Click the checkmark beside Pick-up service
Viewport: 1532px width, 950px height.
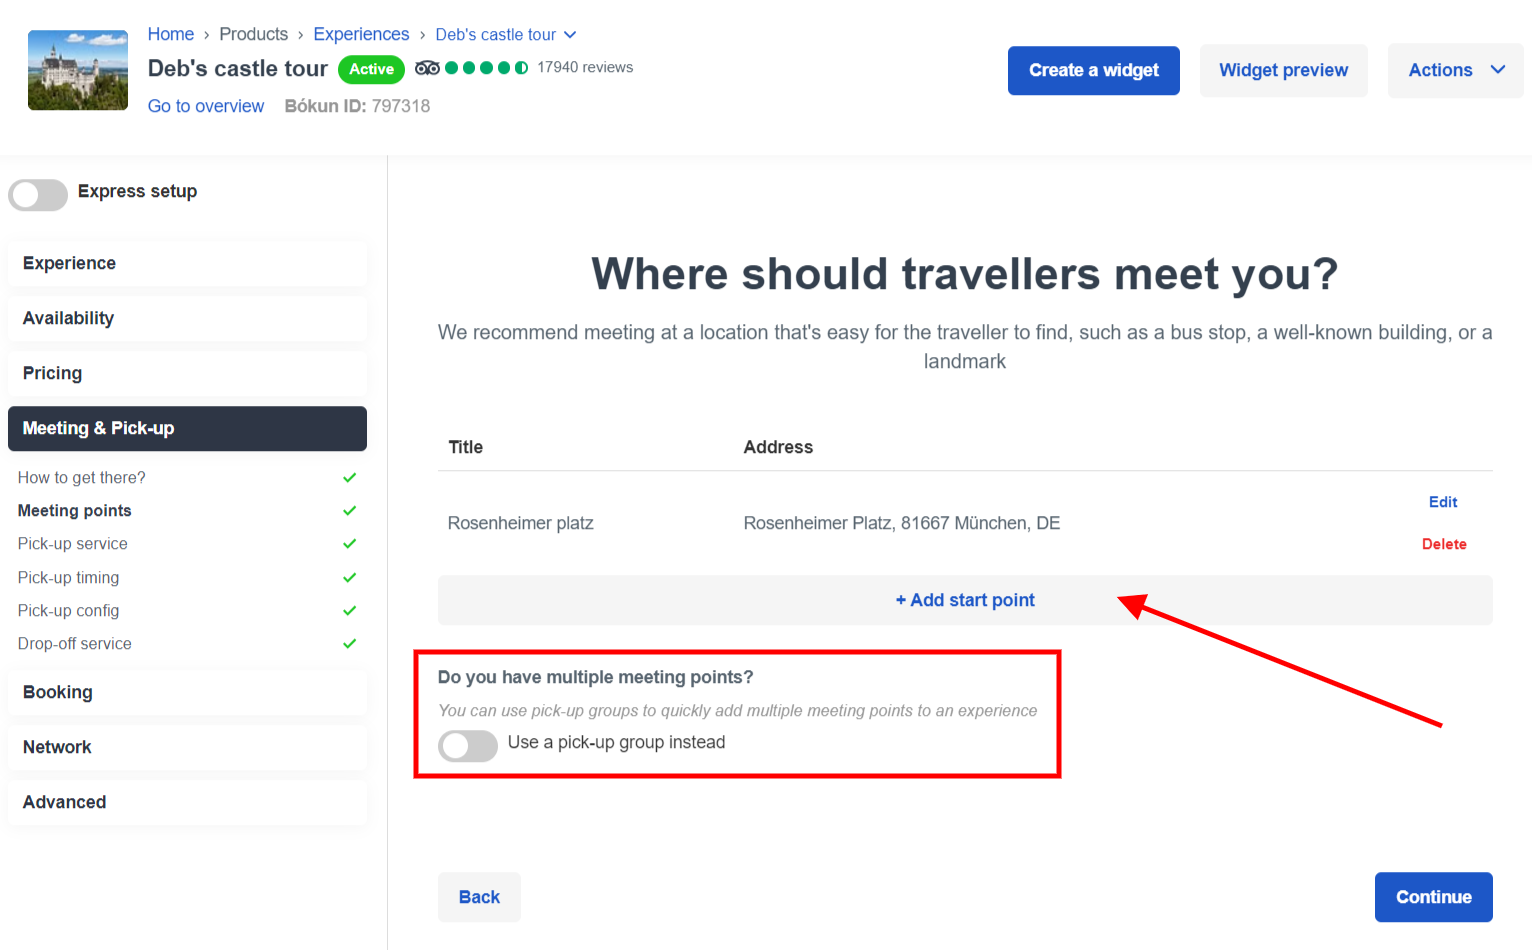349,544
